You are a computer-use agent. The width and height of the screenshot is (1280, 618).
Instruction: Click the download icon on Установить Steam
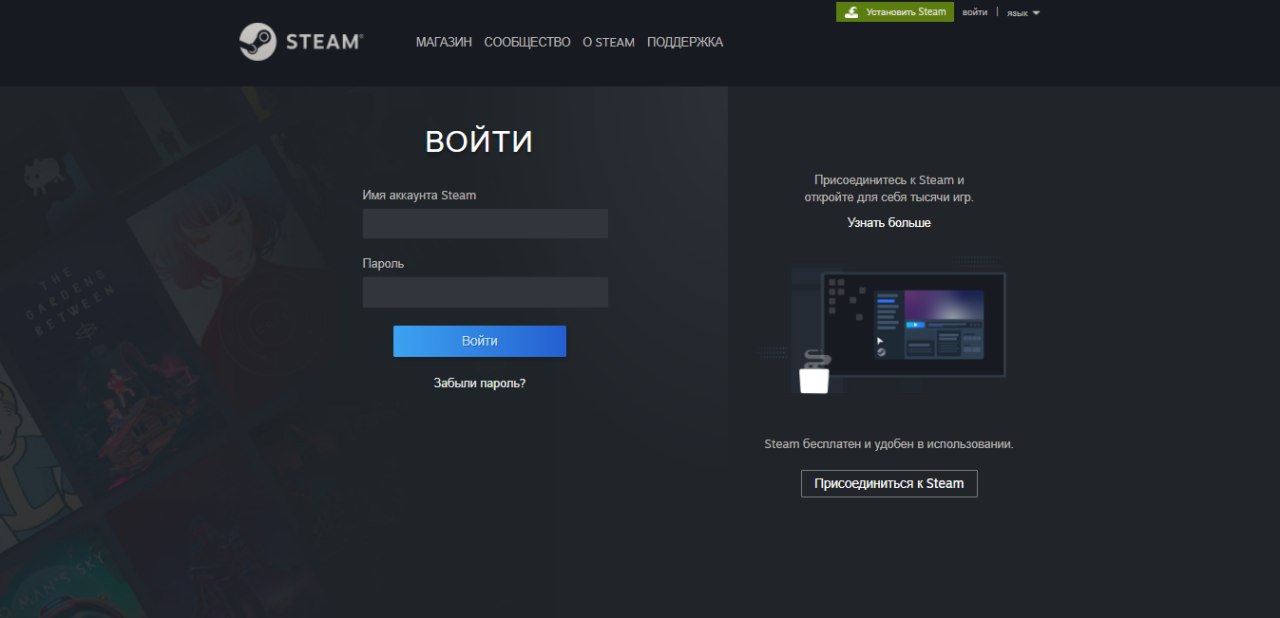tap(851, 12)
